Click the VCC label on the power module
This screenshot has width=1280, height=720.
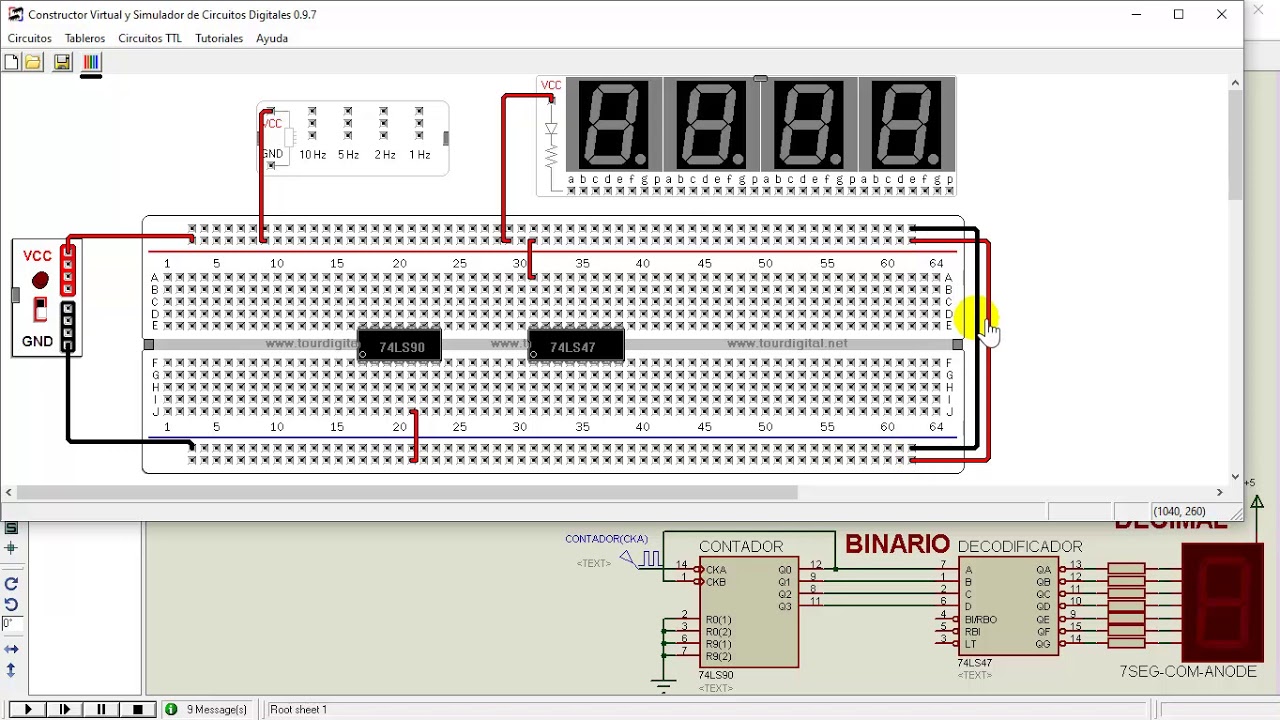(x=37, y=256)
